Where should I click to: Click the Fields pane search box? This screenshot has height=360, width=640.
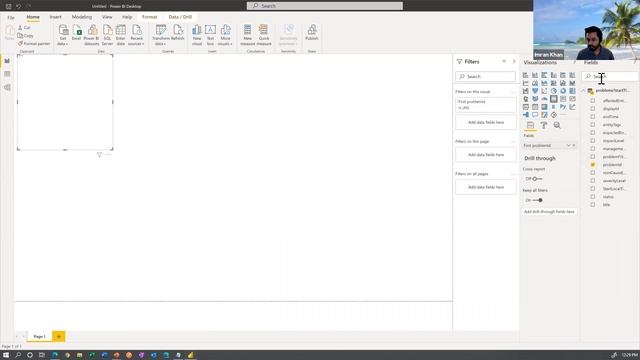click(610, 76)
